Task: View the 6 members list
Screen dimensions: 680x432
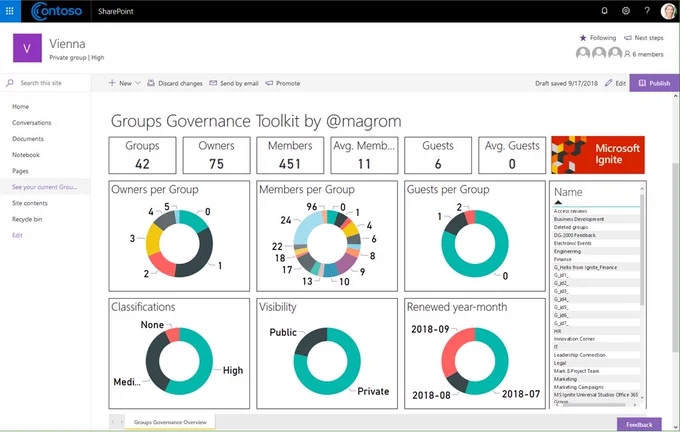Action: tap(644, 54)
